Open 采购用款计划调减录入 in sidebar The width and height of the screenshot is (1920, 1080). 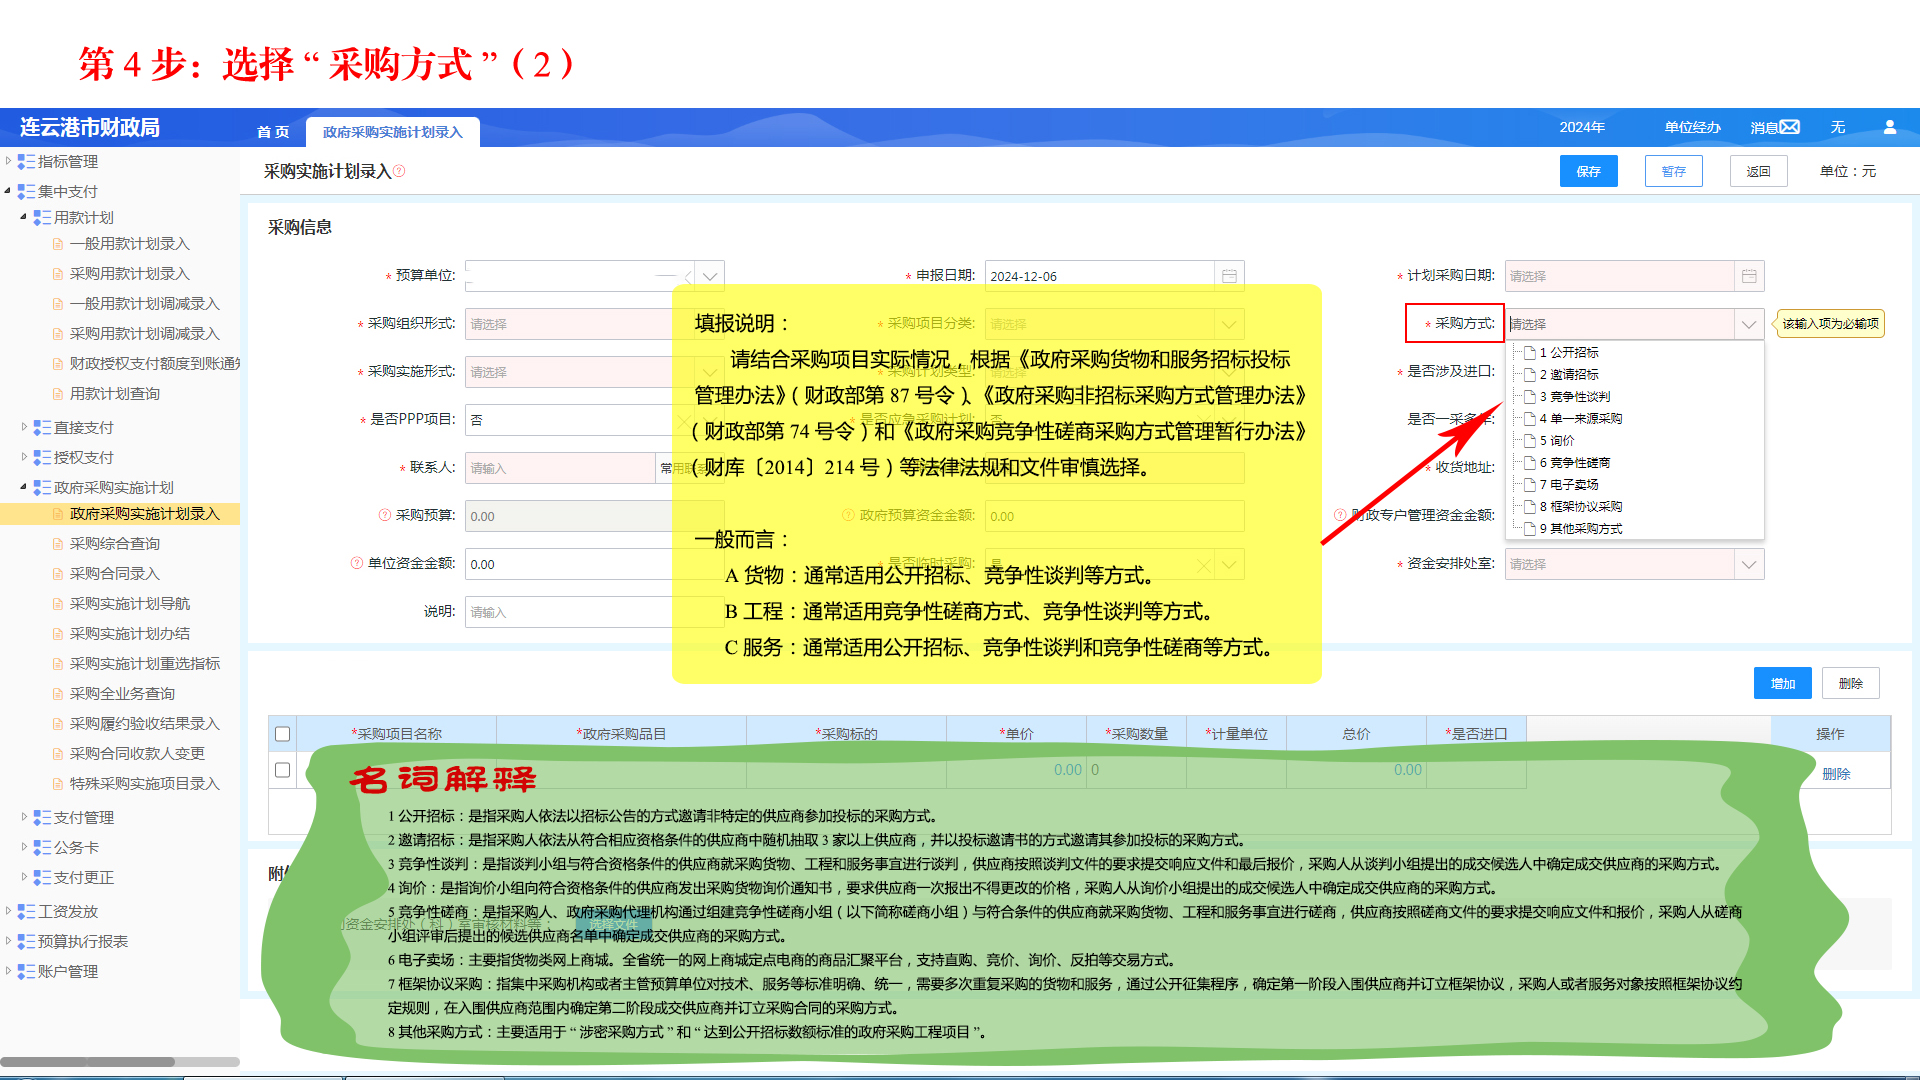144,334
